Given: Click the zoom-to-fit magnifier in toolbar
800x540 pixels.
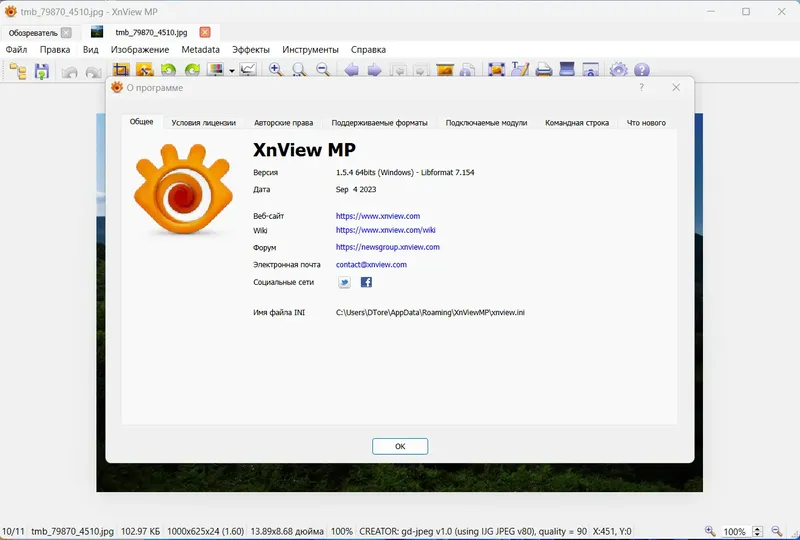Looking at the screenshot, I should coord(299,70).
